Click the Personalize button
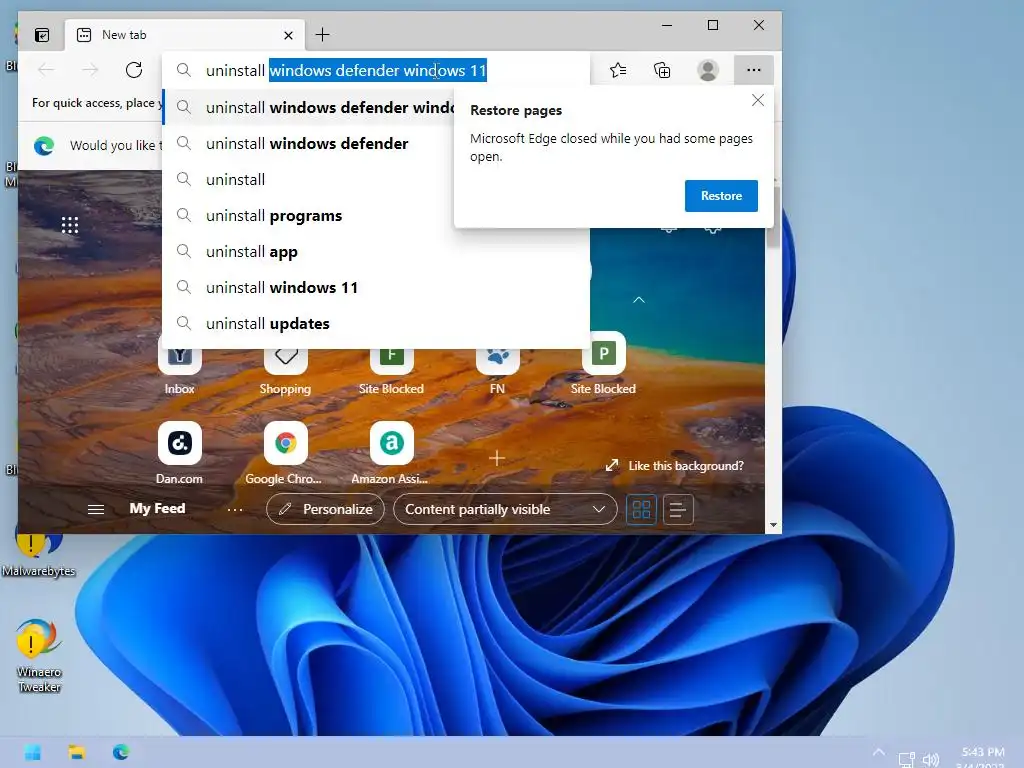Image resolution: width=1024 pixels, height=768 pixels. tap(325, 509)
